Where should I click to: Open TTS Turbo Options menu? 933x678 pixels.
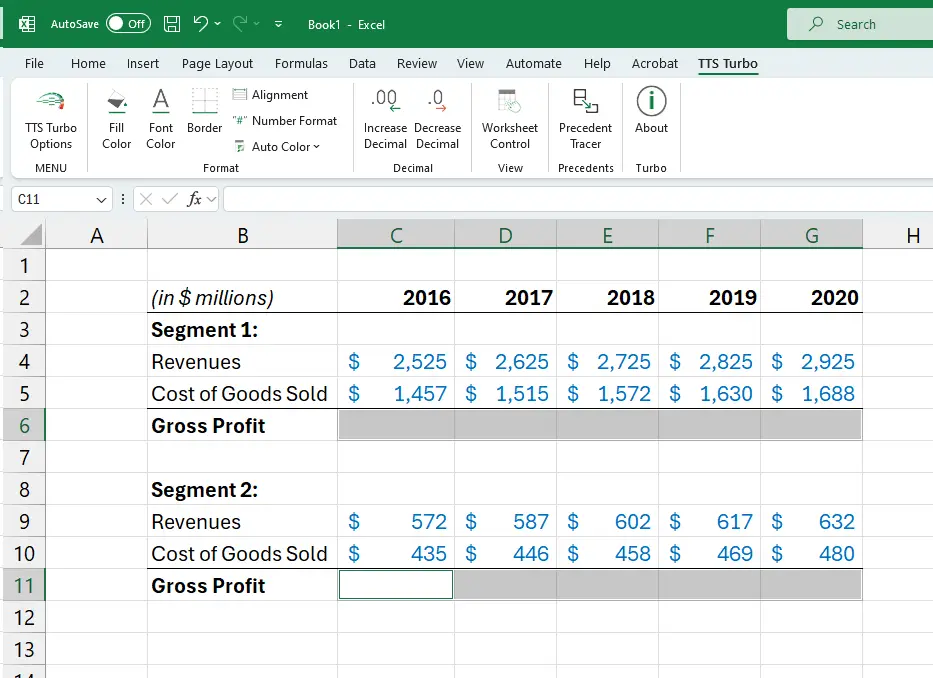pos(51,120)
